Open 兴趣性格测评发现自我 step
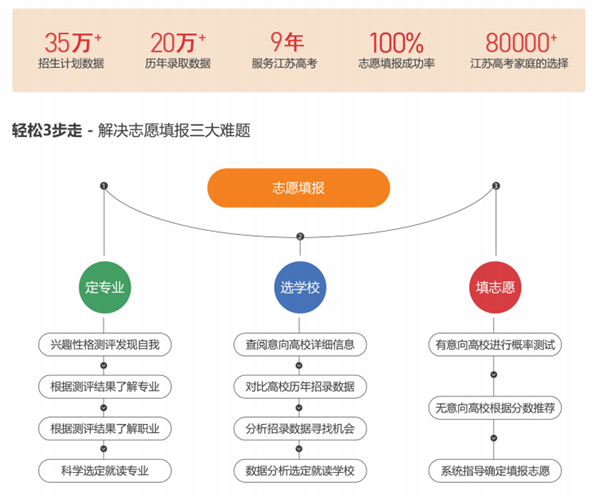Viewport: 600px width, 494px height. [x=104, y=344]
